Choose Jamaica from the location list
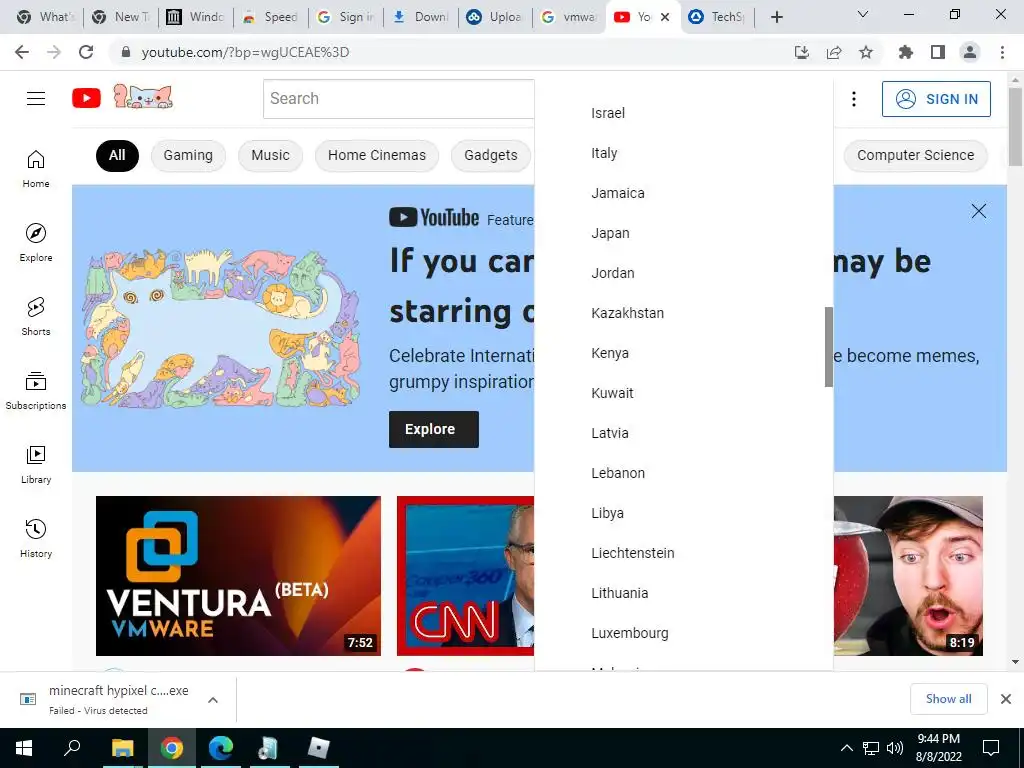Image resolution: width=1024 pixels, height=768 pixels. (x=684, y=193)
